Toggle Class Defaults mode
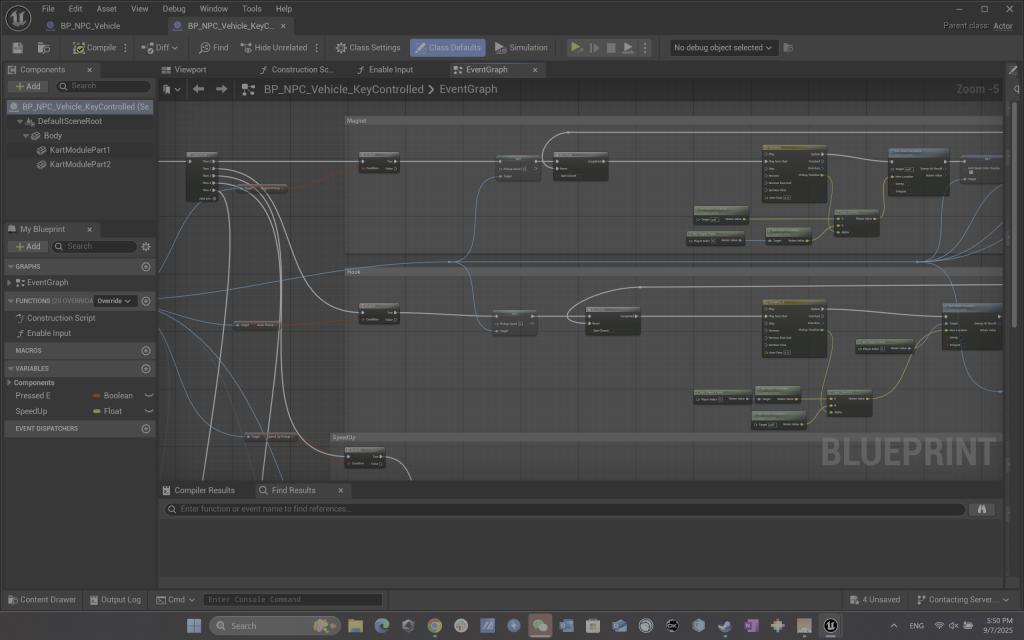This screenshot has width=1024, height=640. [447, 48]
